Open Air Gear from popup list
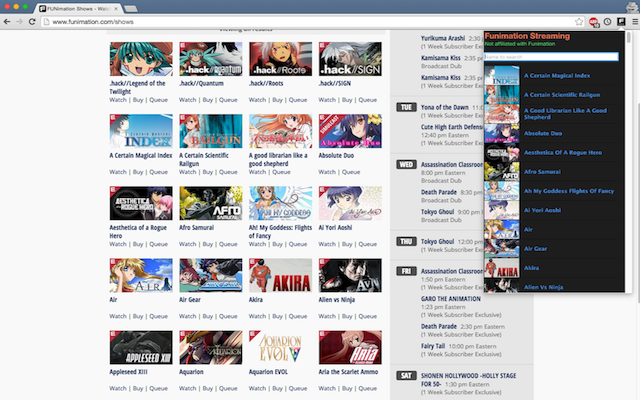Screen dimensions: 640x400 click(x=535, y=249)
